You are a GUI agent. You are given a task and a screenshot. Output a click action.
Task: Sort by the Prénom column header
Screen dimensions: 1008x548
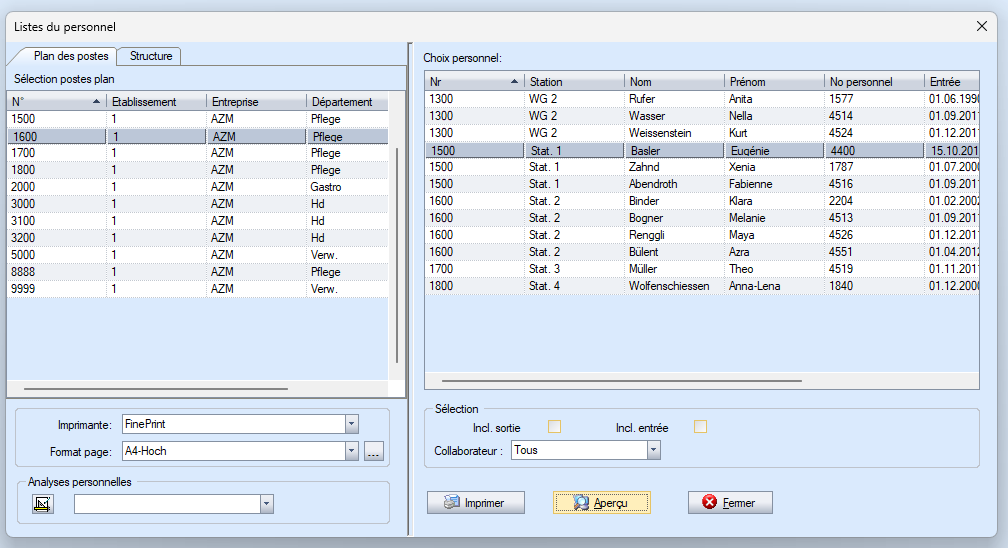click(773, 81)
